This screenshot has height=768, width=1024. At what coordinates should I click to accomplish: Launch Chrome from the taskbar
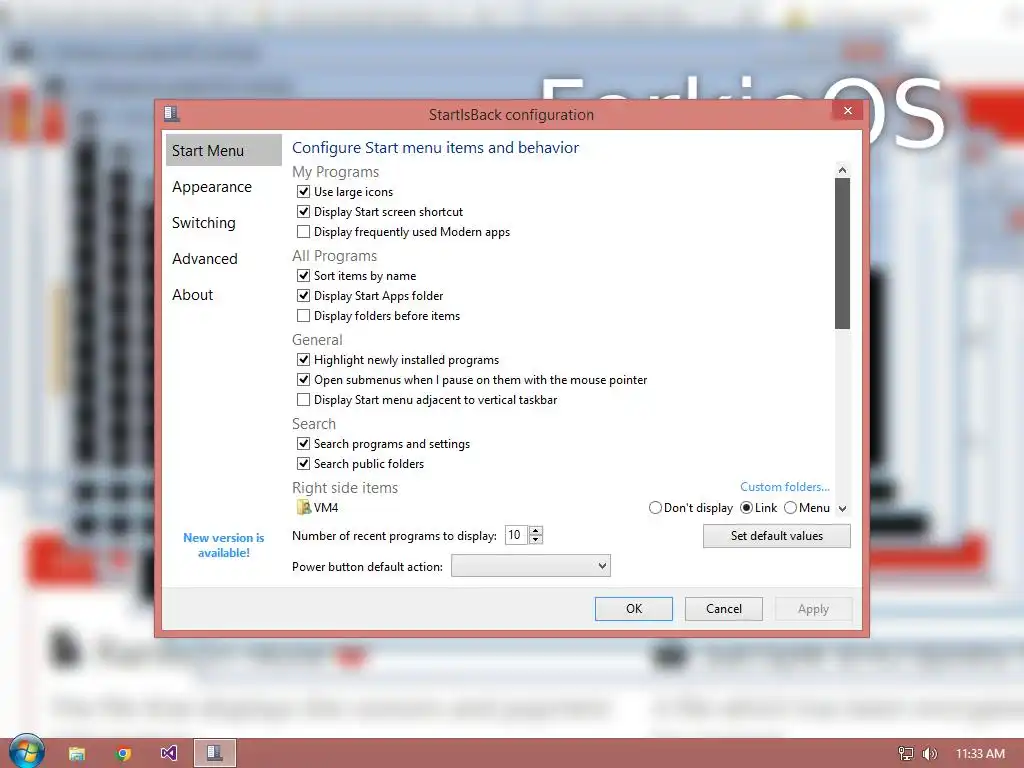[123, 754]
